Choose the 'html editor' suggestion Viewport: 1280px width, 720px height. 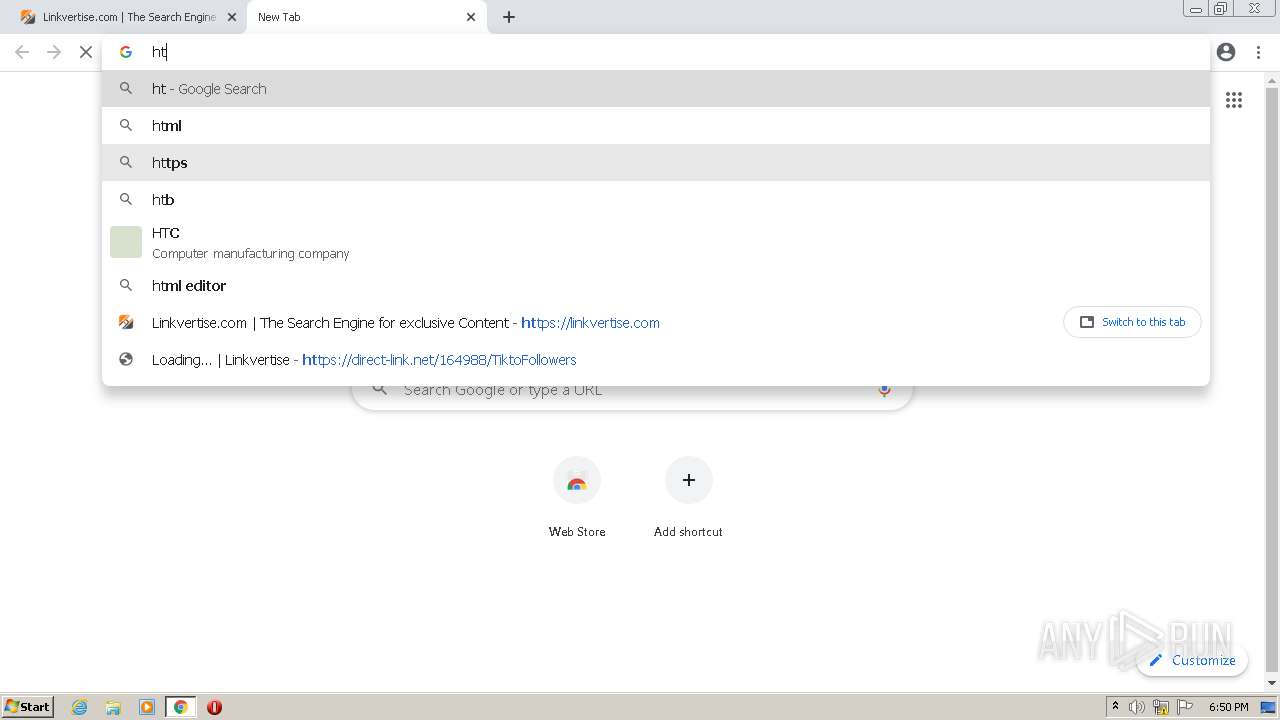tap(656, 285)
